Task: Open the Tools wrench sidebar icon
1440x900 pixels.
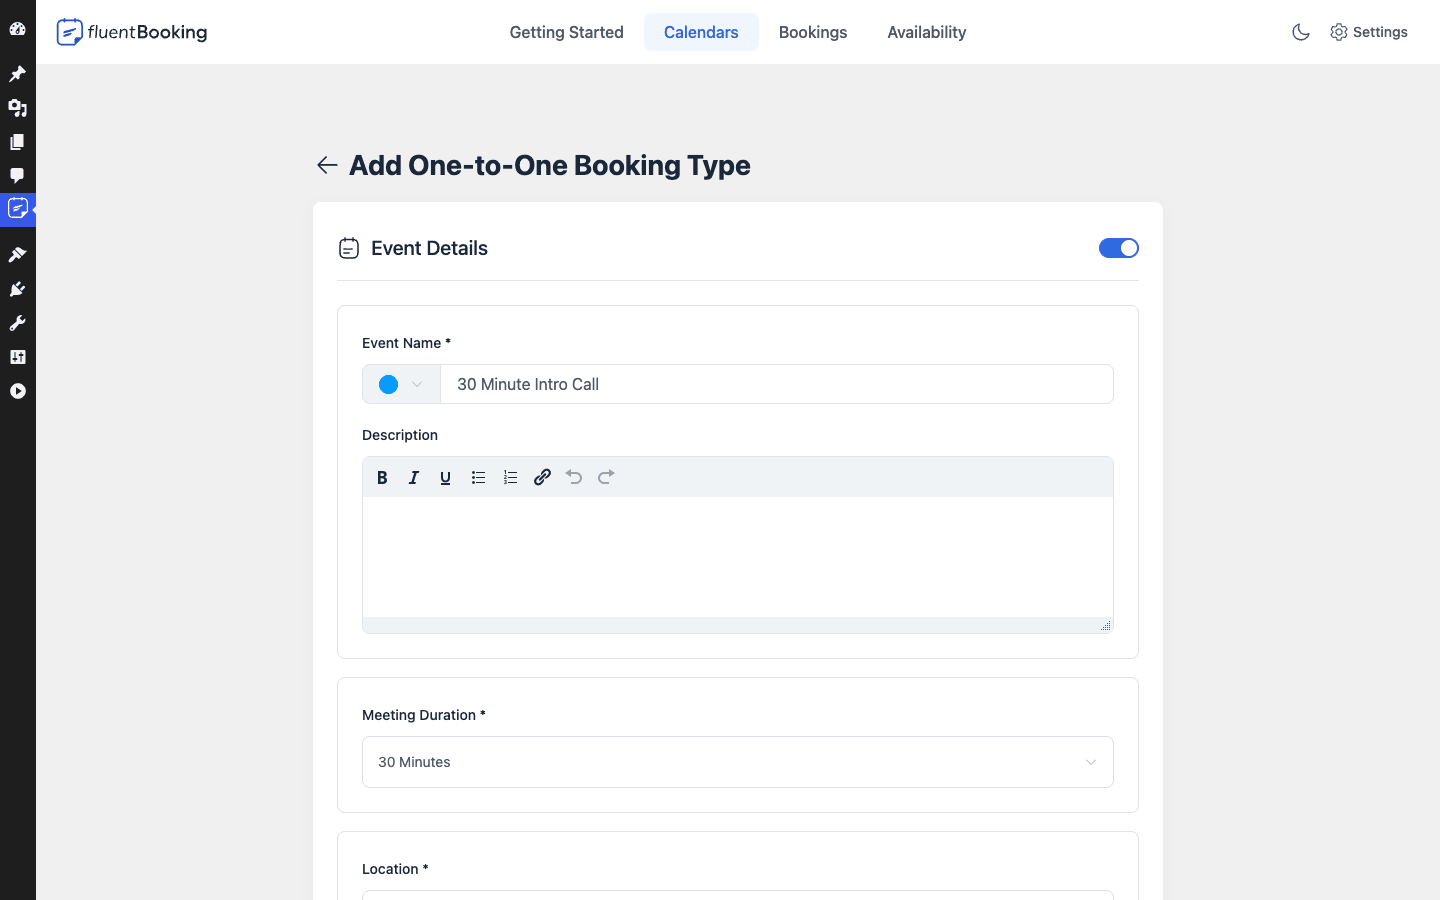Action: pyautogui.click(x=17, y=323)
